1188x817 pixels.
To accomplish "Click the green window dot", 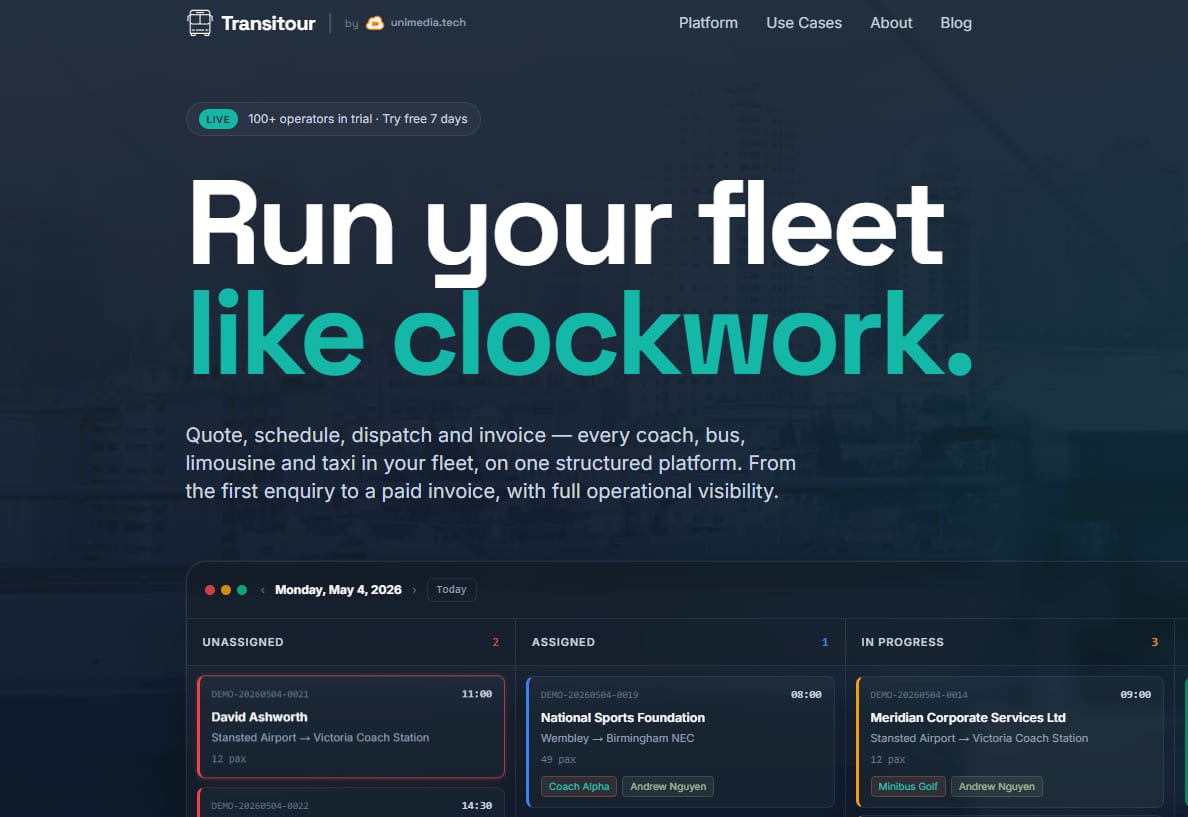I will 242,590.
